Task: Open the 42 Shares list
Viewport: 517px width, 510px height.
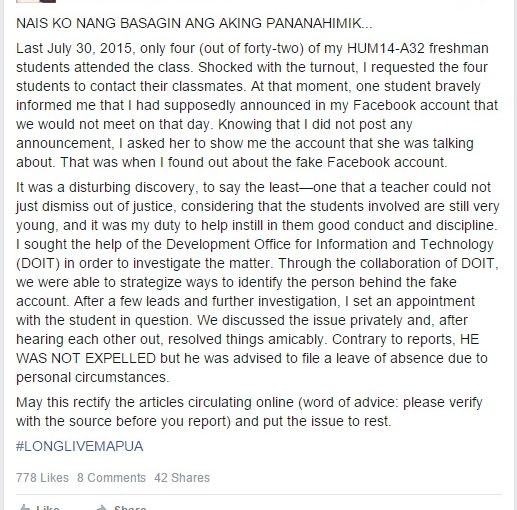Action: [182, 478]
